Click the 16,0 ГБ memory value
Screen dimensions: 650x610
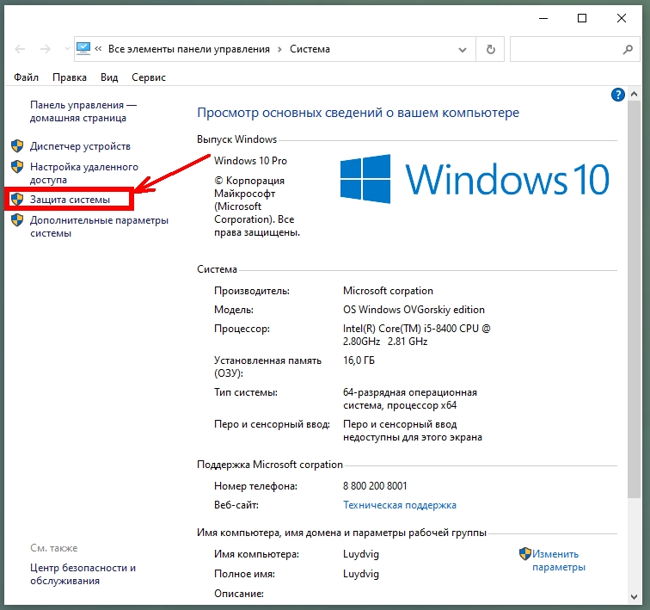[x=359, y=361]
